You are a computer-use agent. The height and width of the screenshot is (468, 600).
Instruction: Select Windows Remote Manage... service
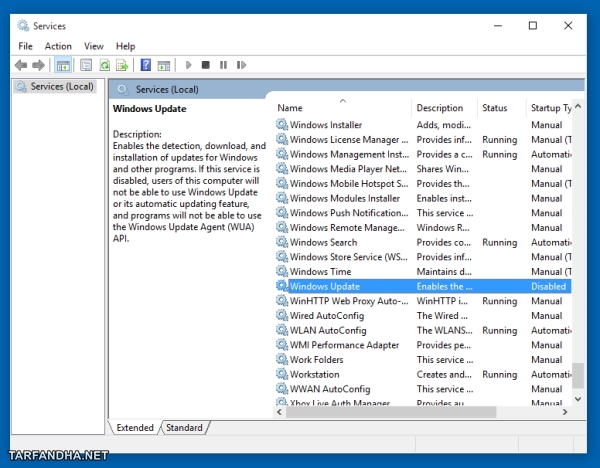[x=347, y=227]
